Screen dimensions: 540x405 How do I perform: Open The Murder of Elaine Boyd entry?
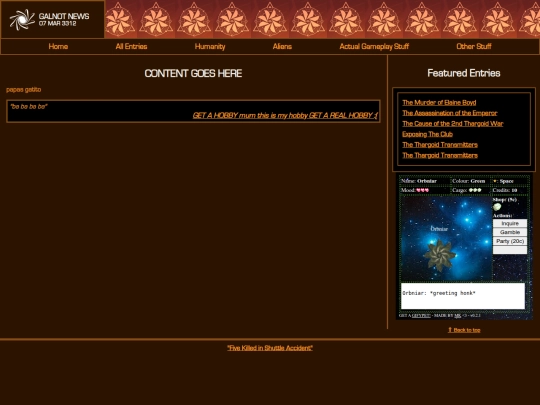(439, 103)
